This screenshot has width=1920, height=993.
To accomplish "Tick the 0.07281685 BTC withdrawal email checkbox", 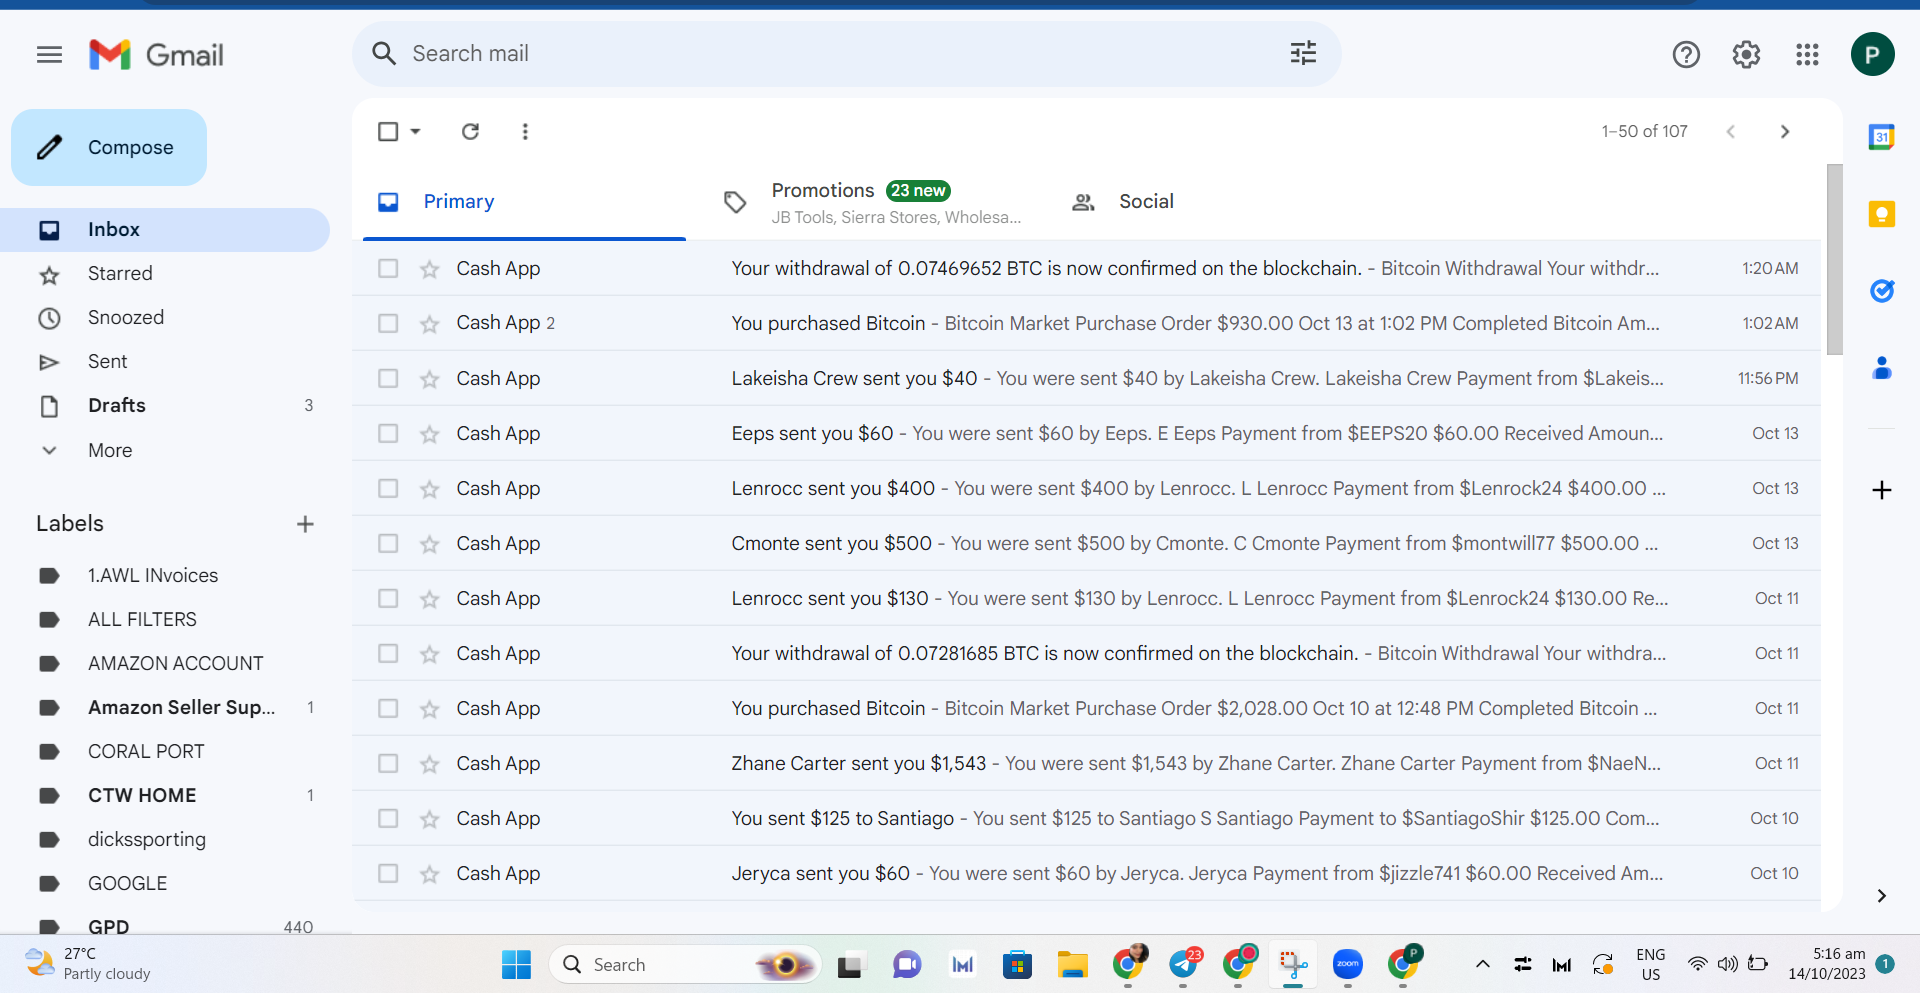I will (388, 653).
